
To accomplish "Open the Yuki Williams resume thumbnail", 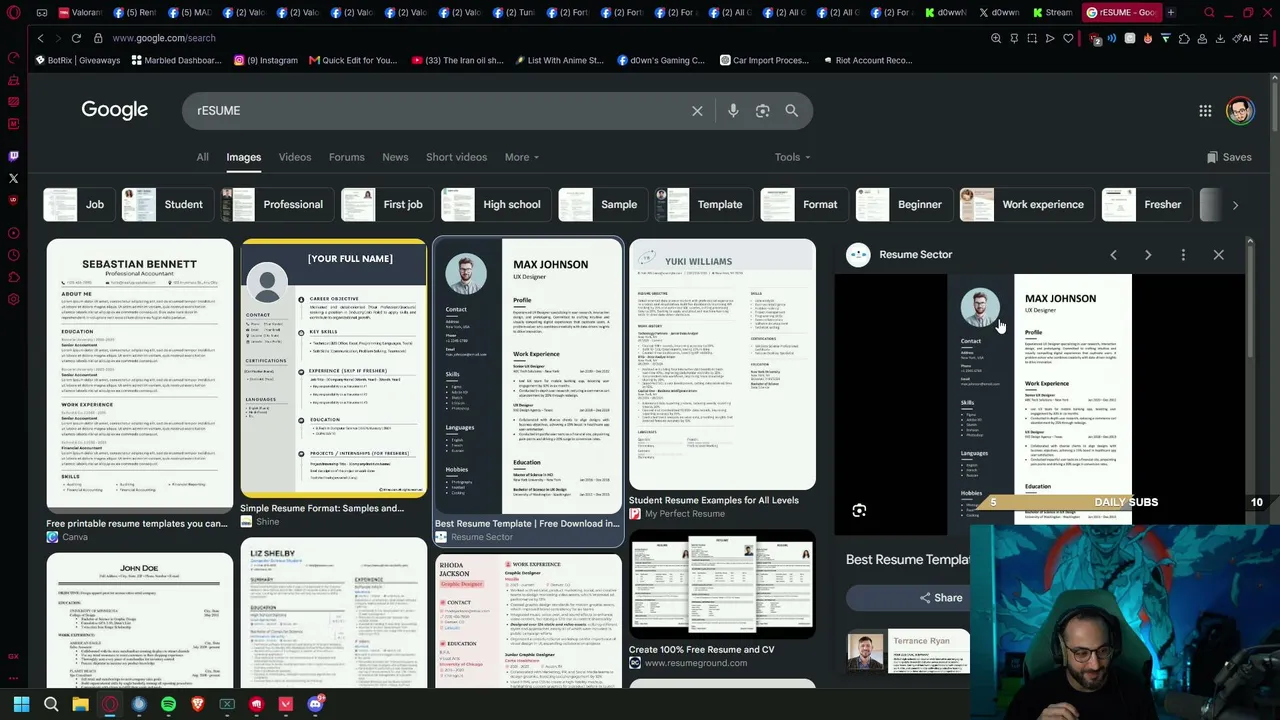I will [722, 364].
